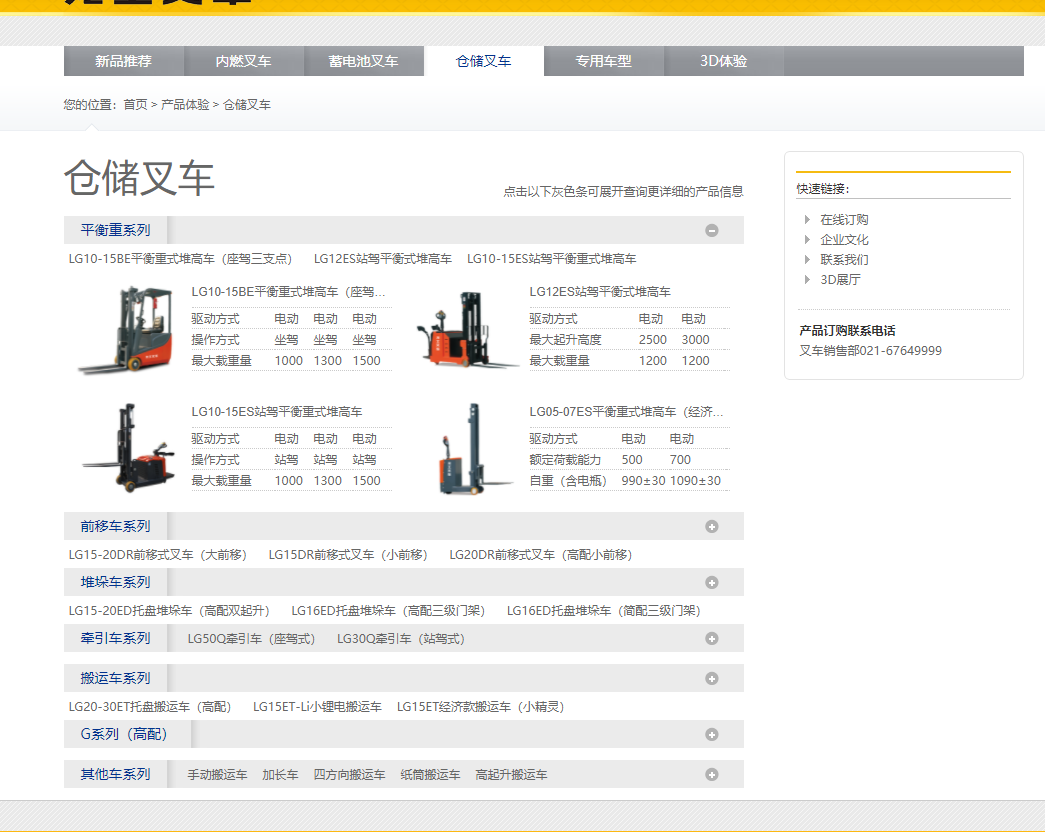
Task: Open the 在线订购 quick link
Action: point(844,220)
